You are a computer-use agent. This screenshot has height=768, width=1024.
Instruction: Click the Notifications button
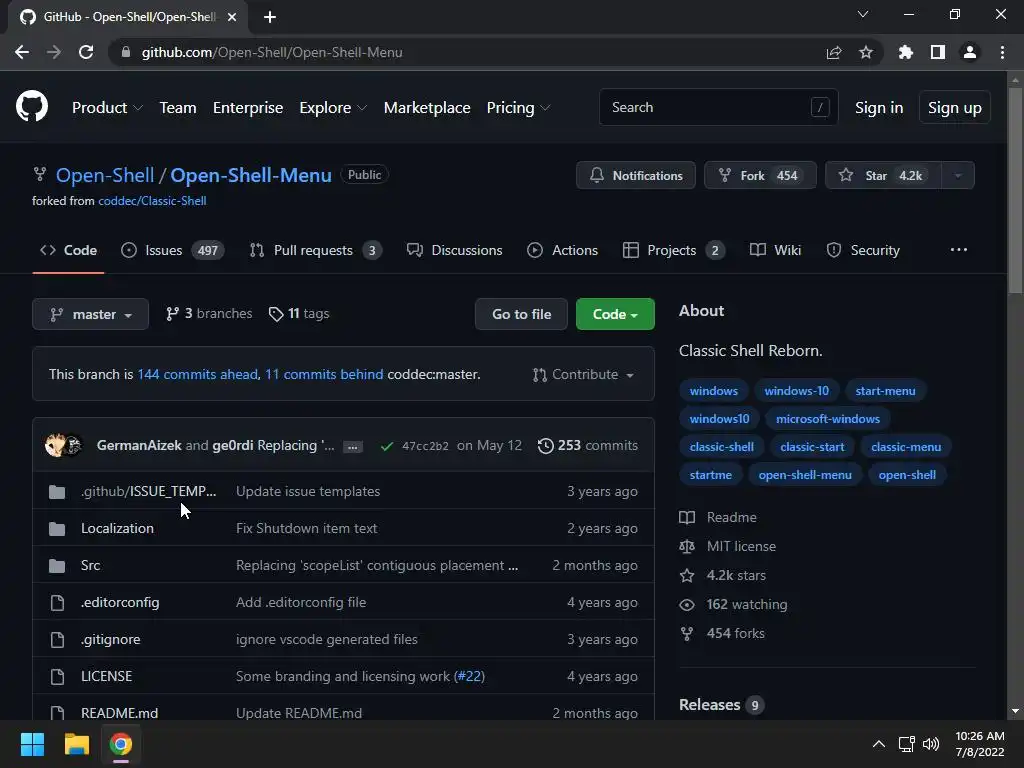pos(635,176)
